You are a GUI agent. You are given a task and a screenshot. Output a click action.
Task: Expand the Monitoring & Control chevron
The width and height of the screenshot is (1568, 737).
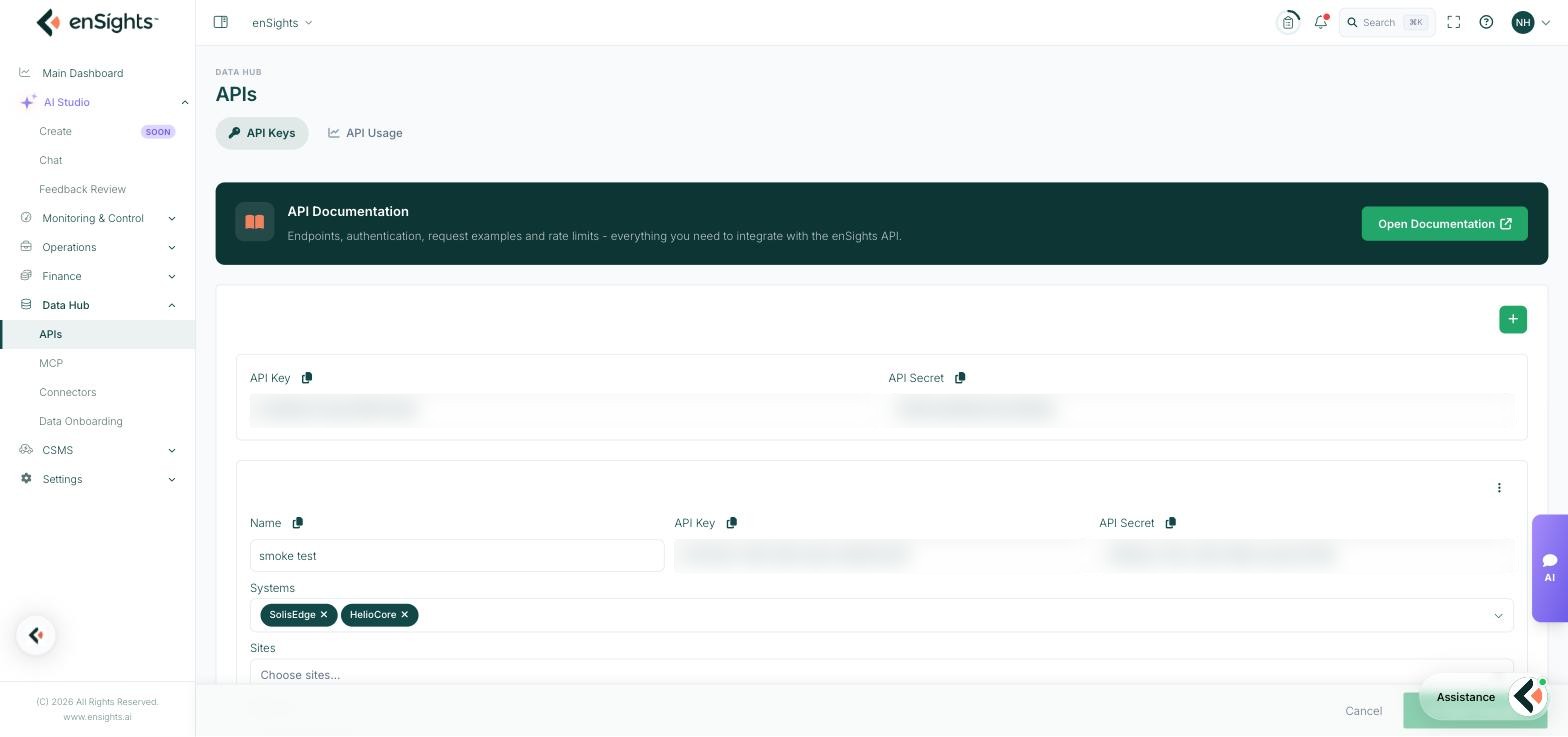(172, 218)
